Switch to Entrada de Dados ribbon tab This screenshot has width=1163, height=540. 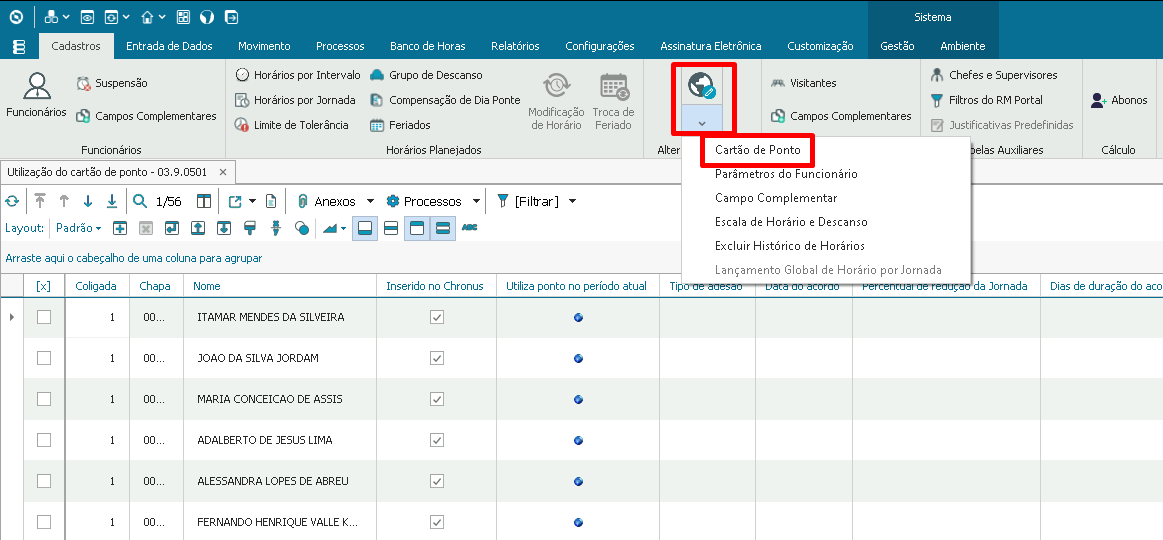pyautogui.click(x=169, y=46)
